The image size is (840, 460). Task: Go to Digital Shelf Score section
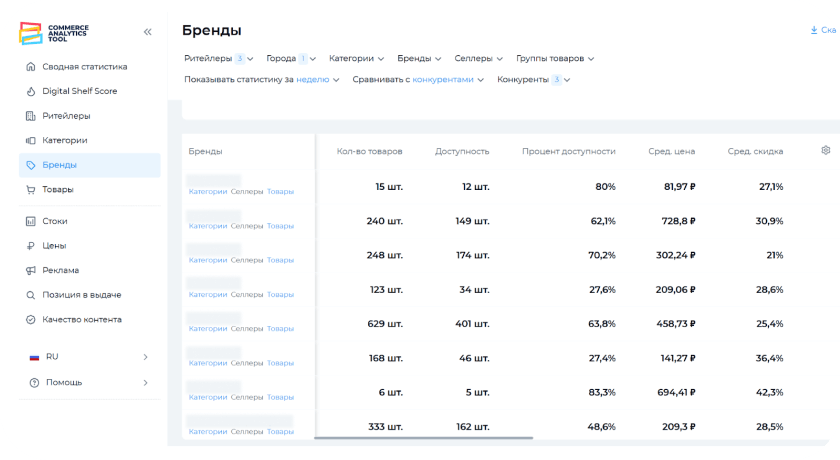(x=79, y=91)
